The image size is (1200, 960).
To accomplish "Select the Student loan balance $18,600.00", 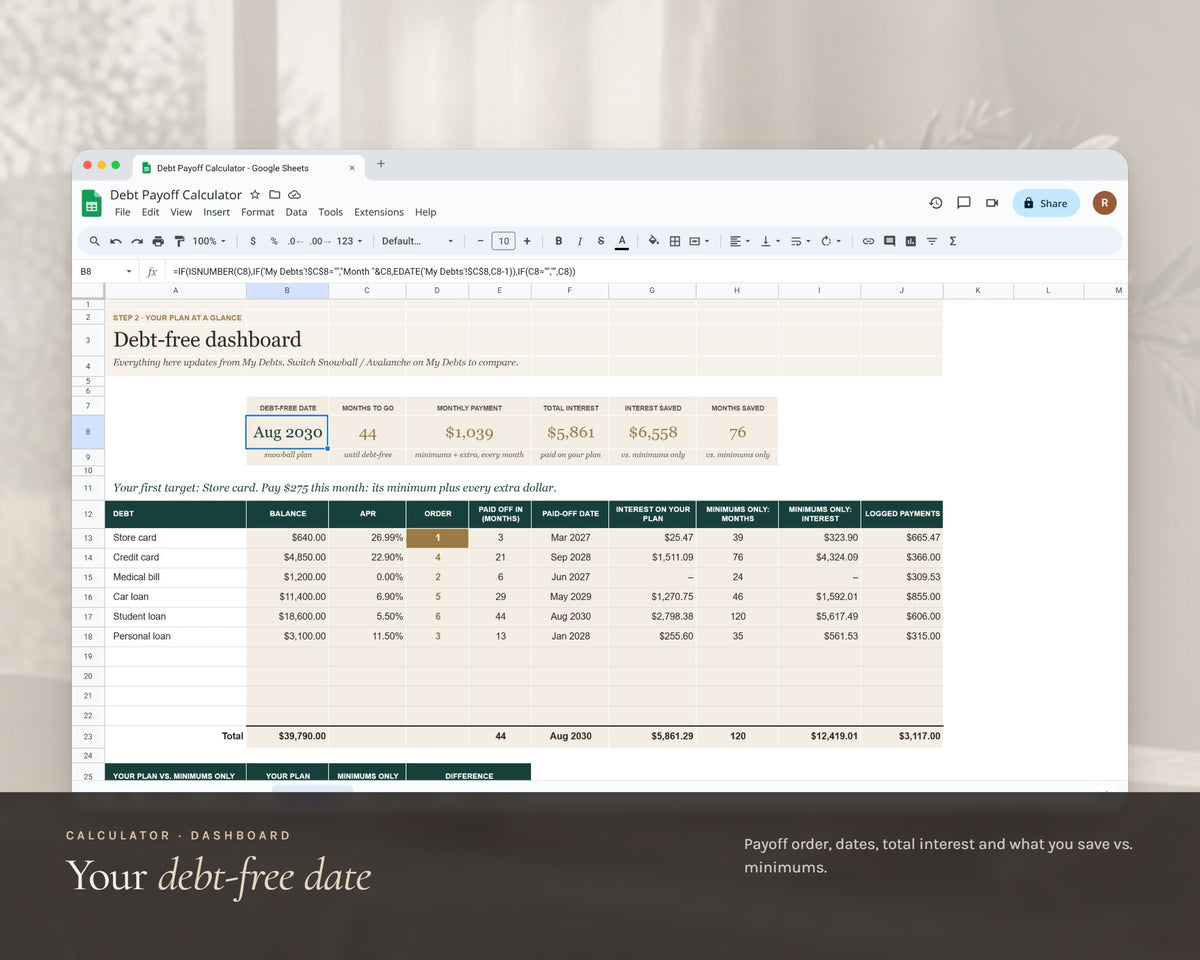I will coord(287,617).
